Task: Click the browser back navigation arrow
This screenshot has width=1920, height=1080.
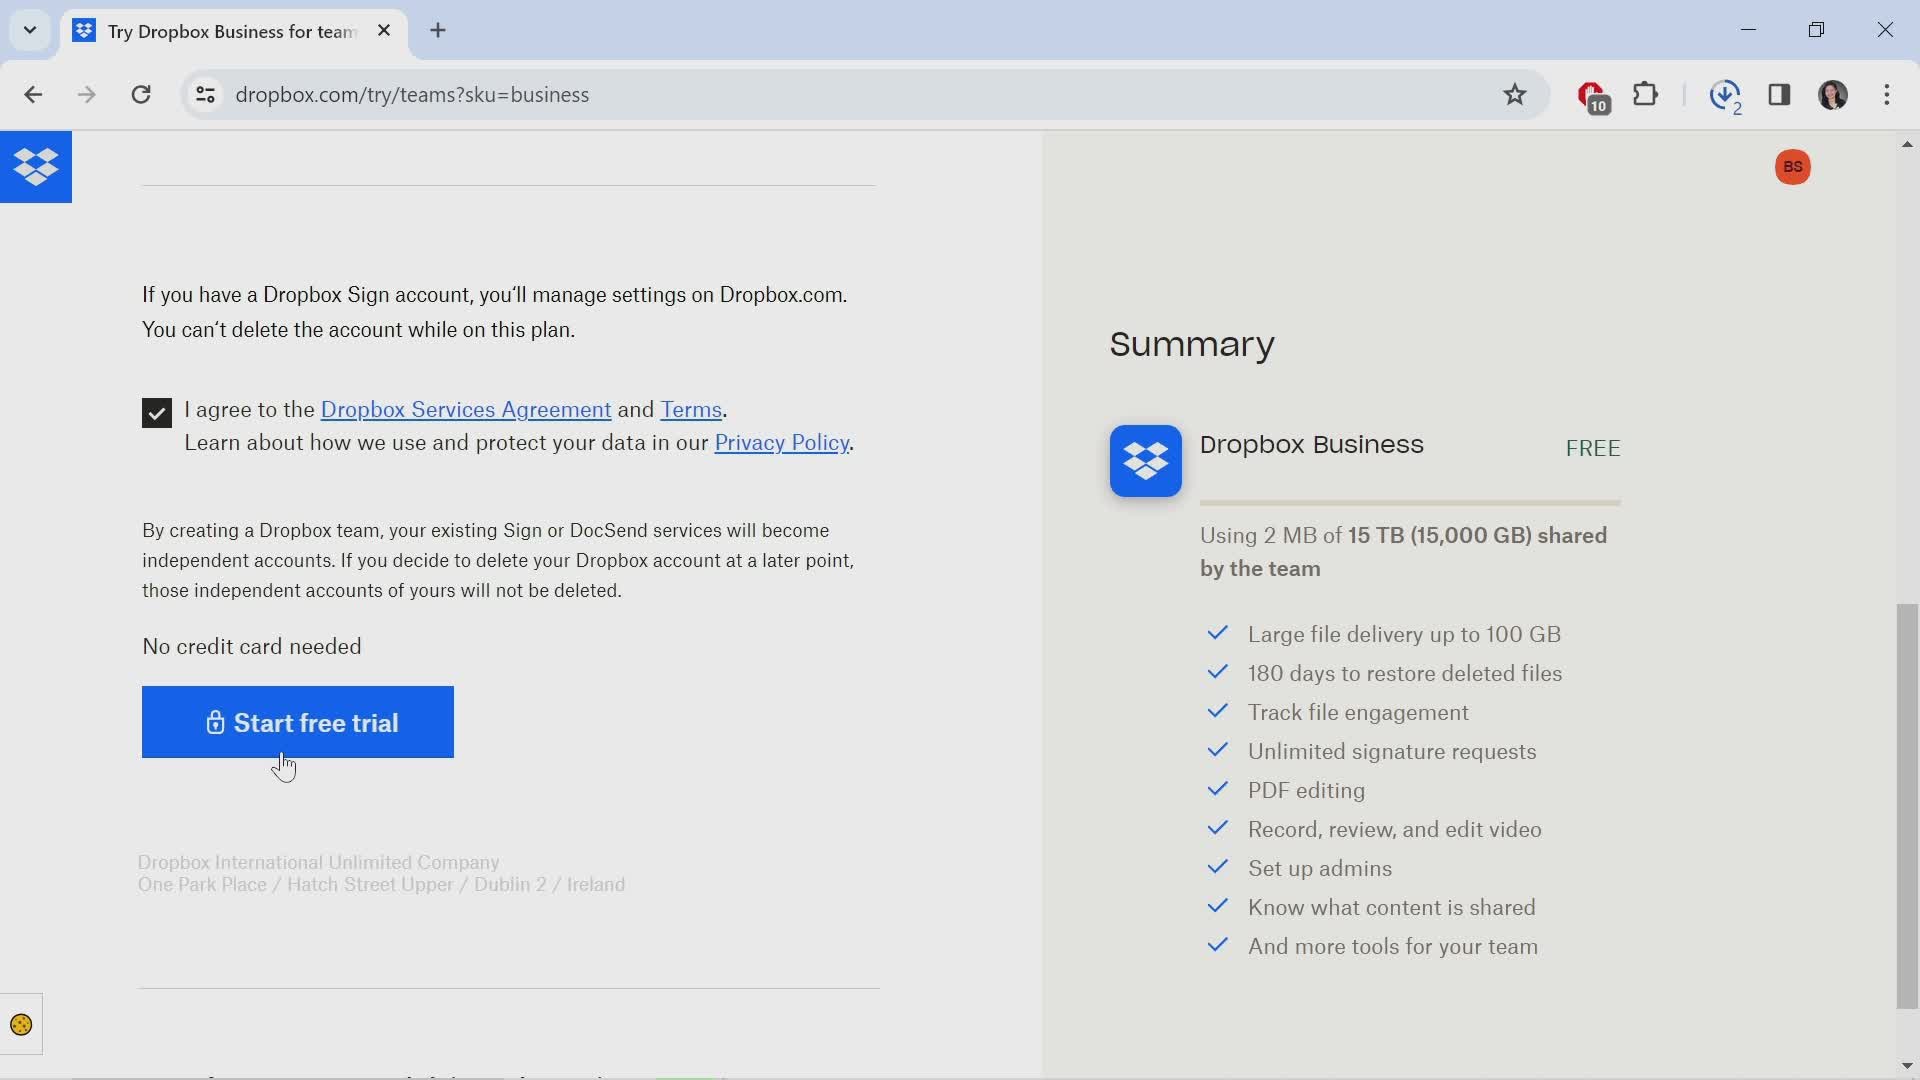Action: [x=32, y=94]
